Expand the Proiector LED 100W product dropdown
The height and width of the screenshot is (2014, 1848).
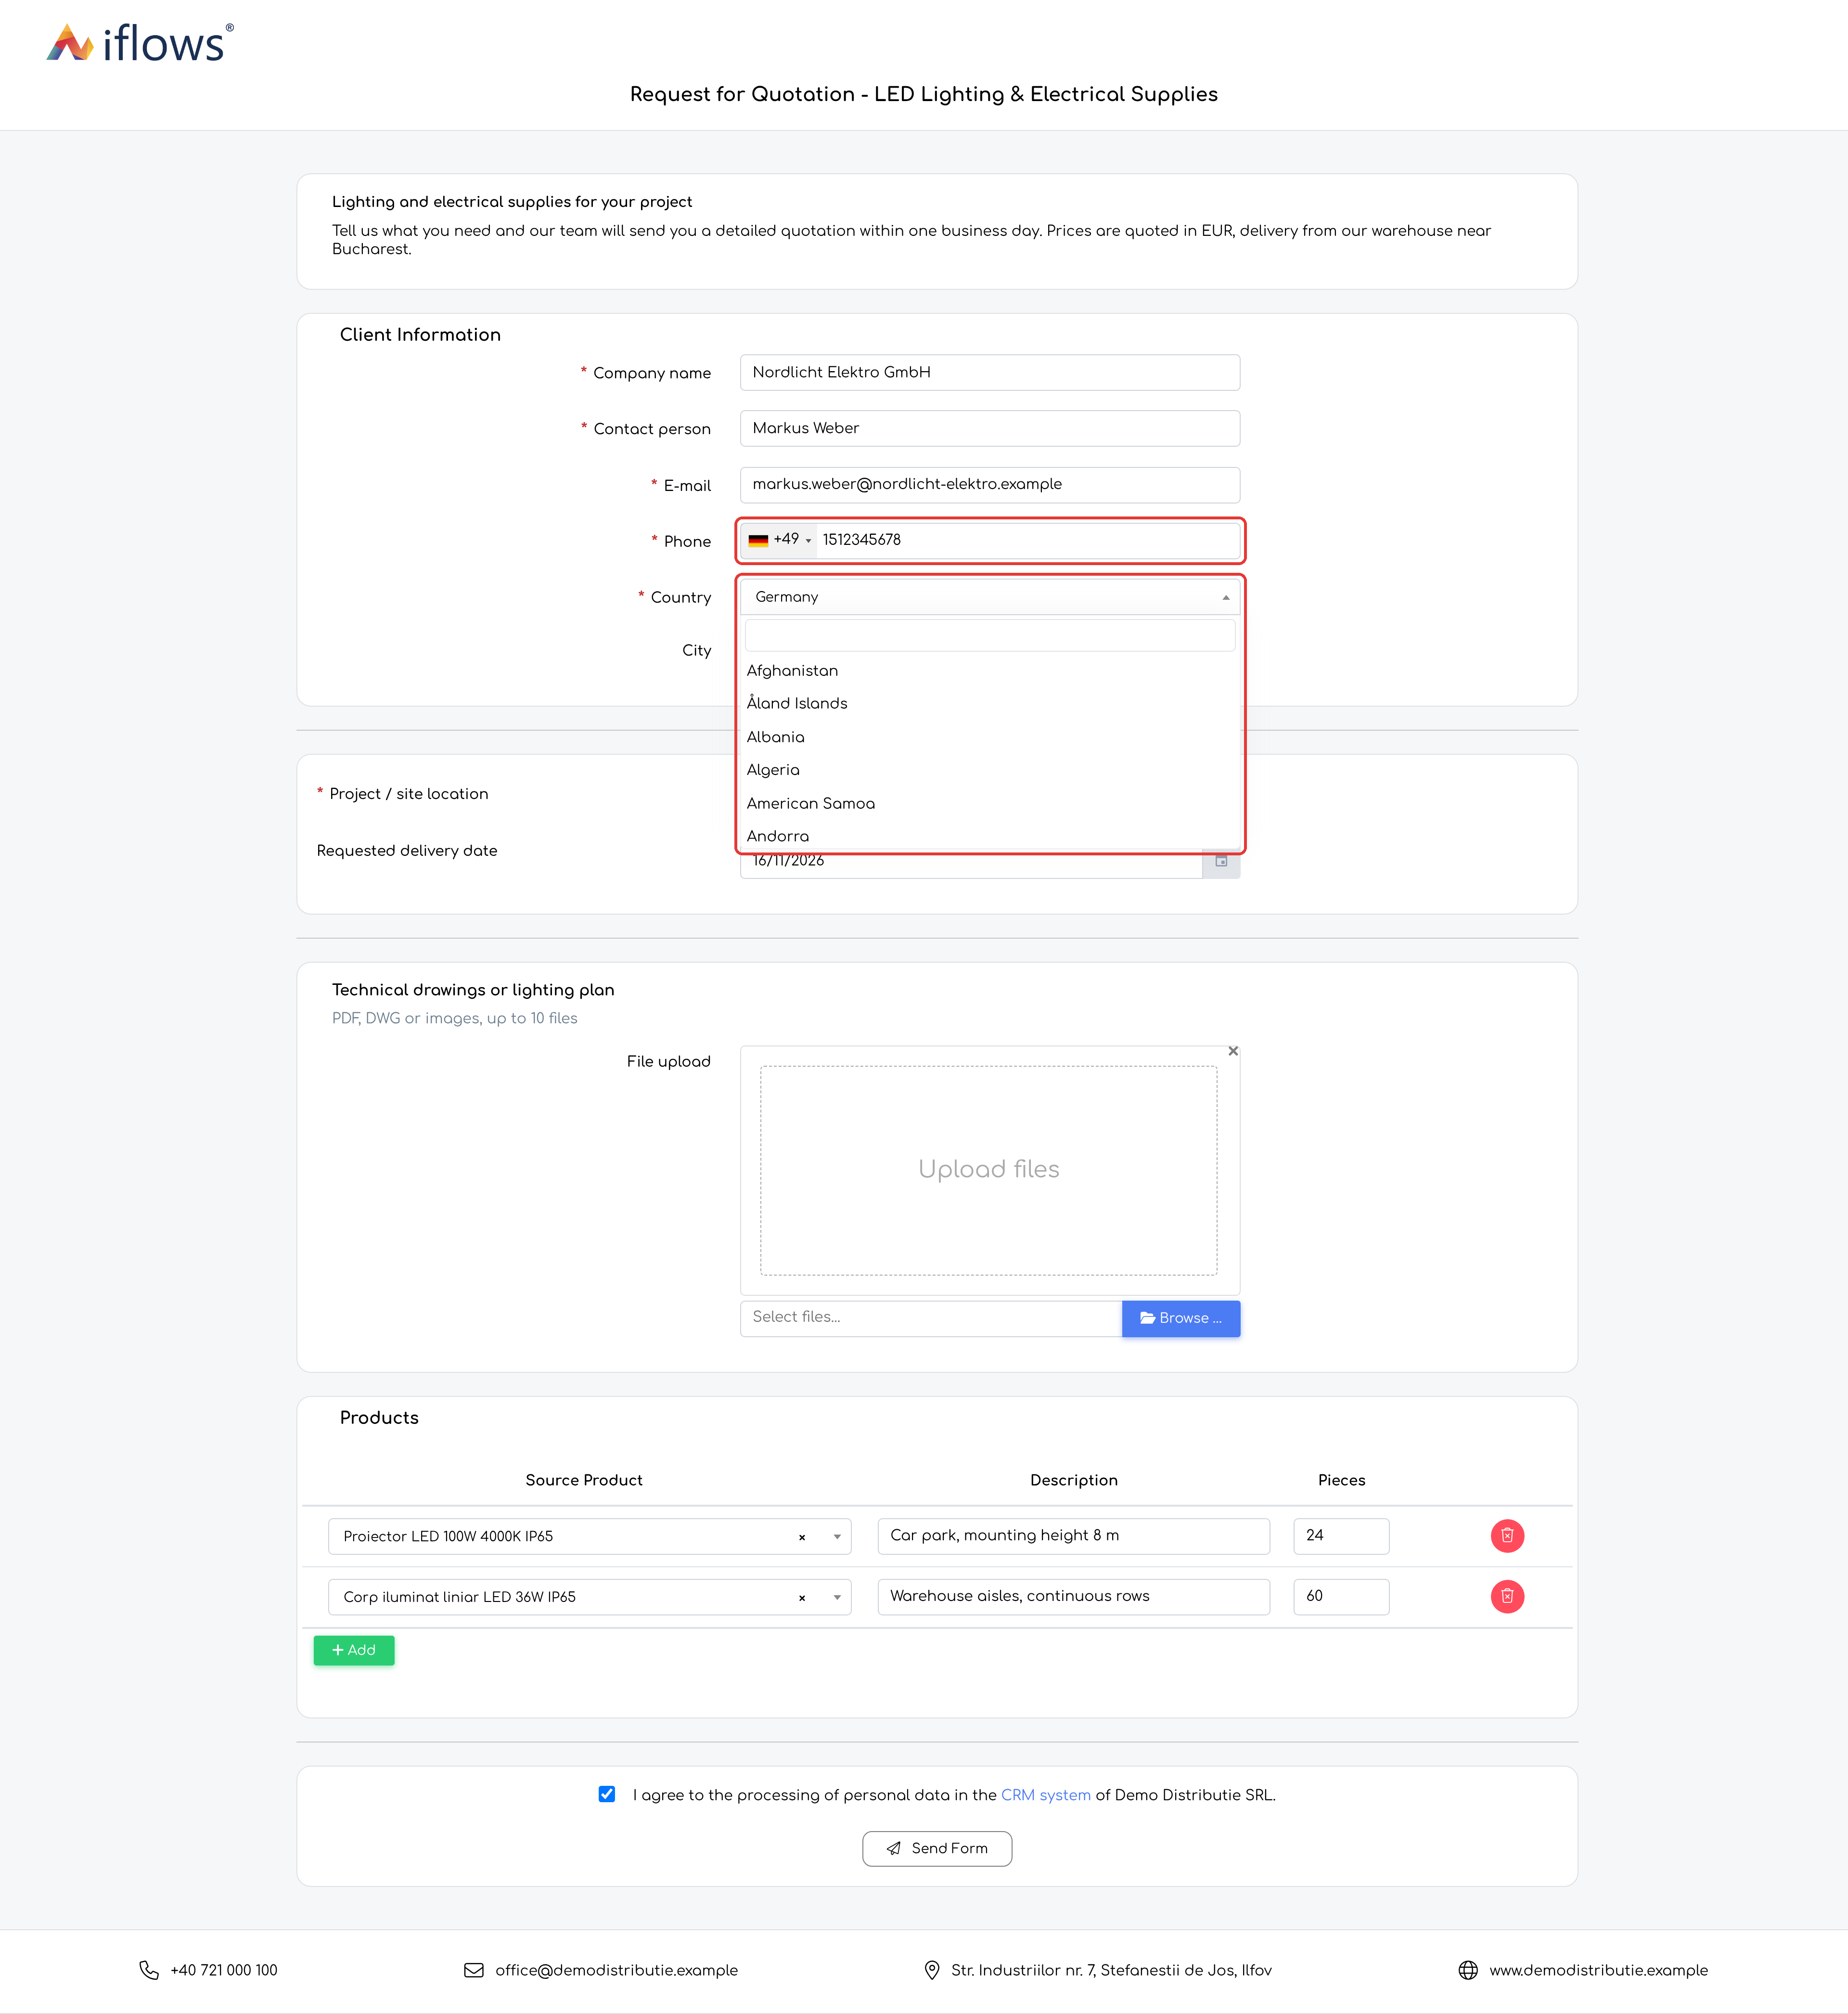click(x=837, y=1537)
